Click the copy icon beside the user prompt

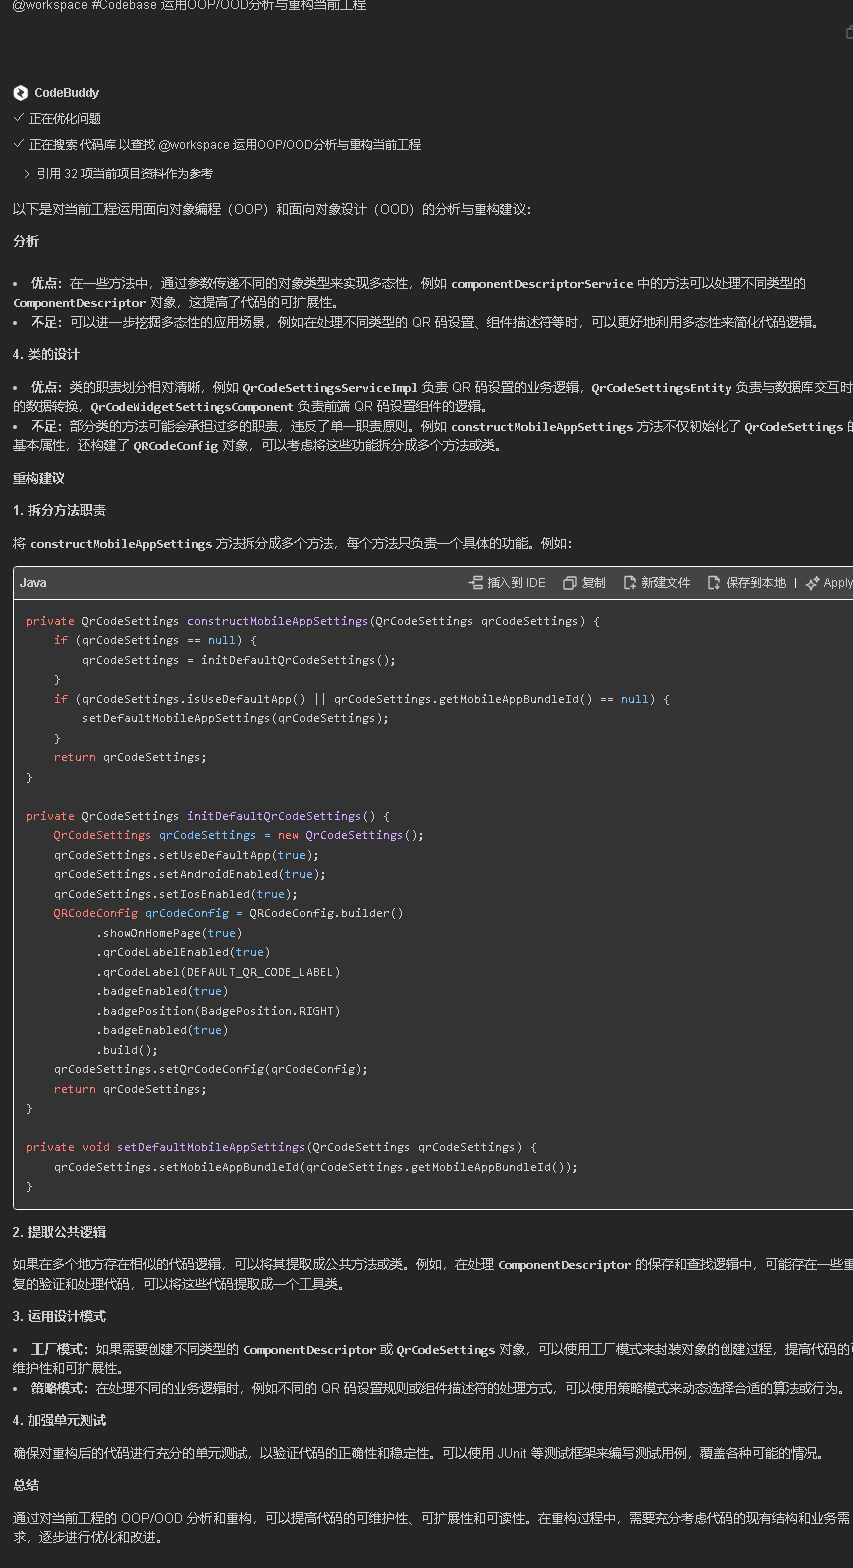(848, 32)
